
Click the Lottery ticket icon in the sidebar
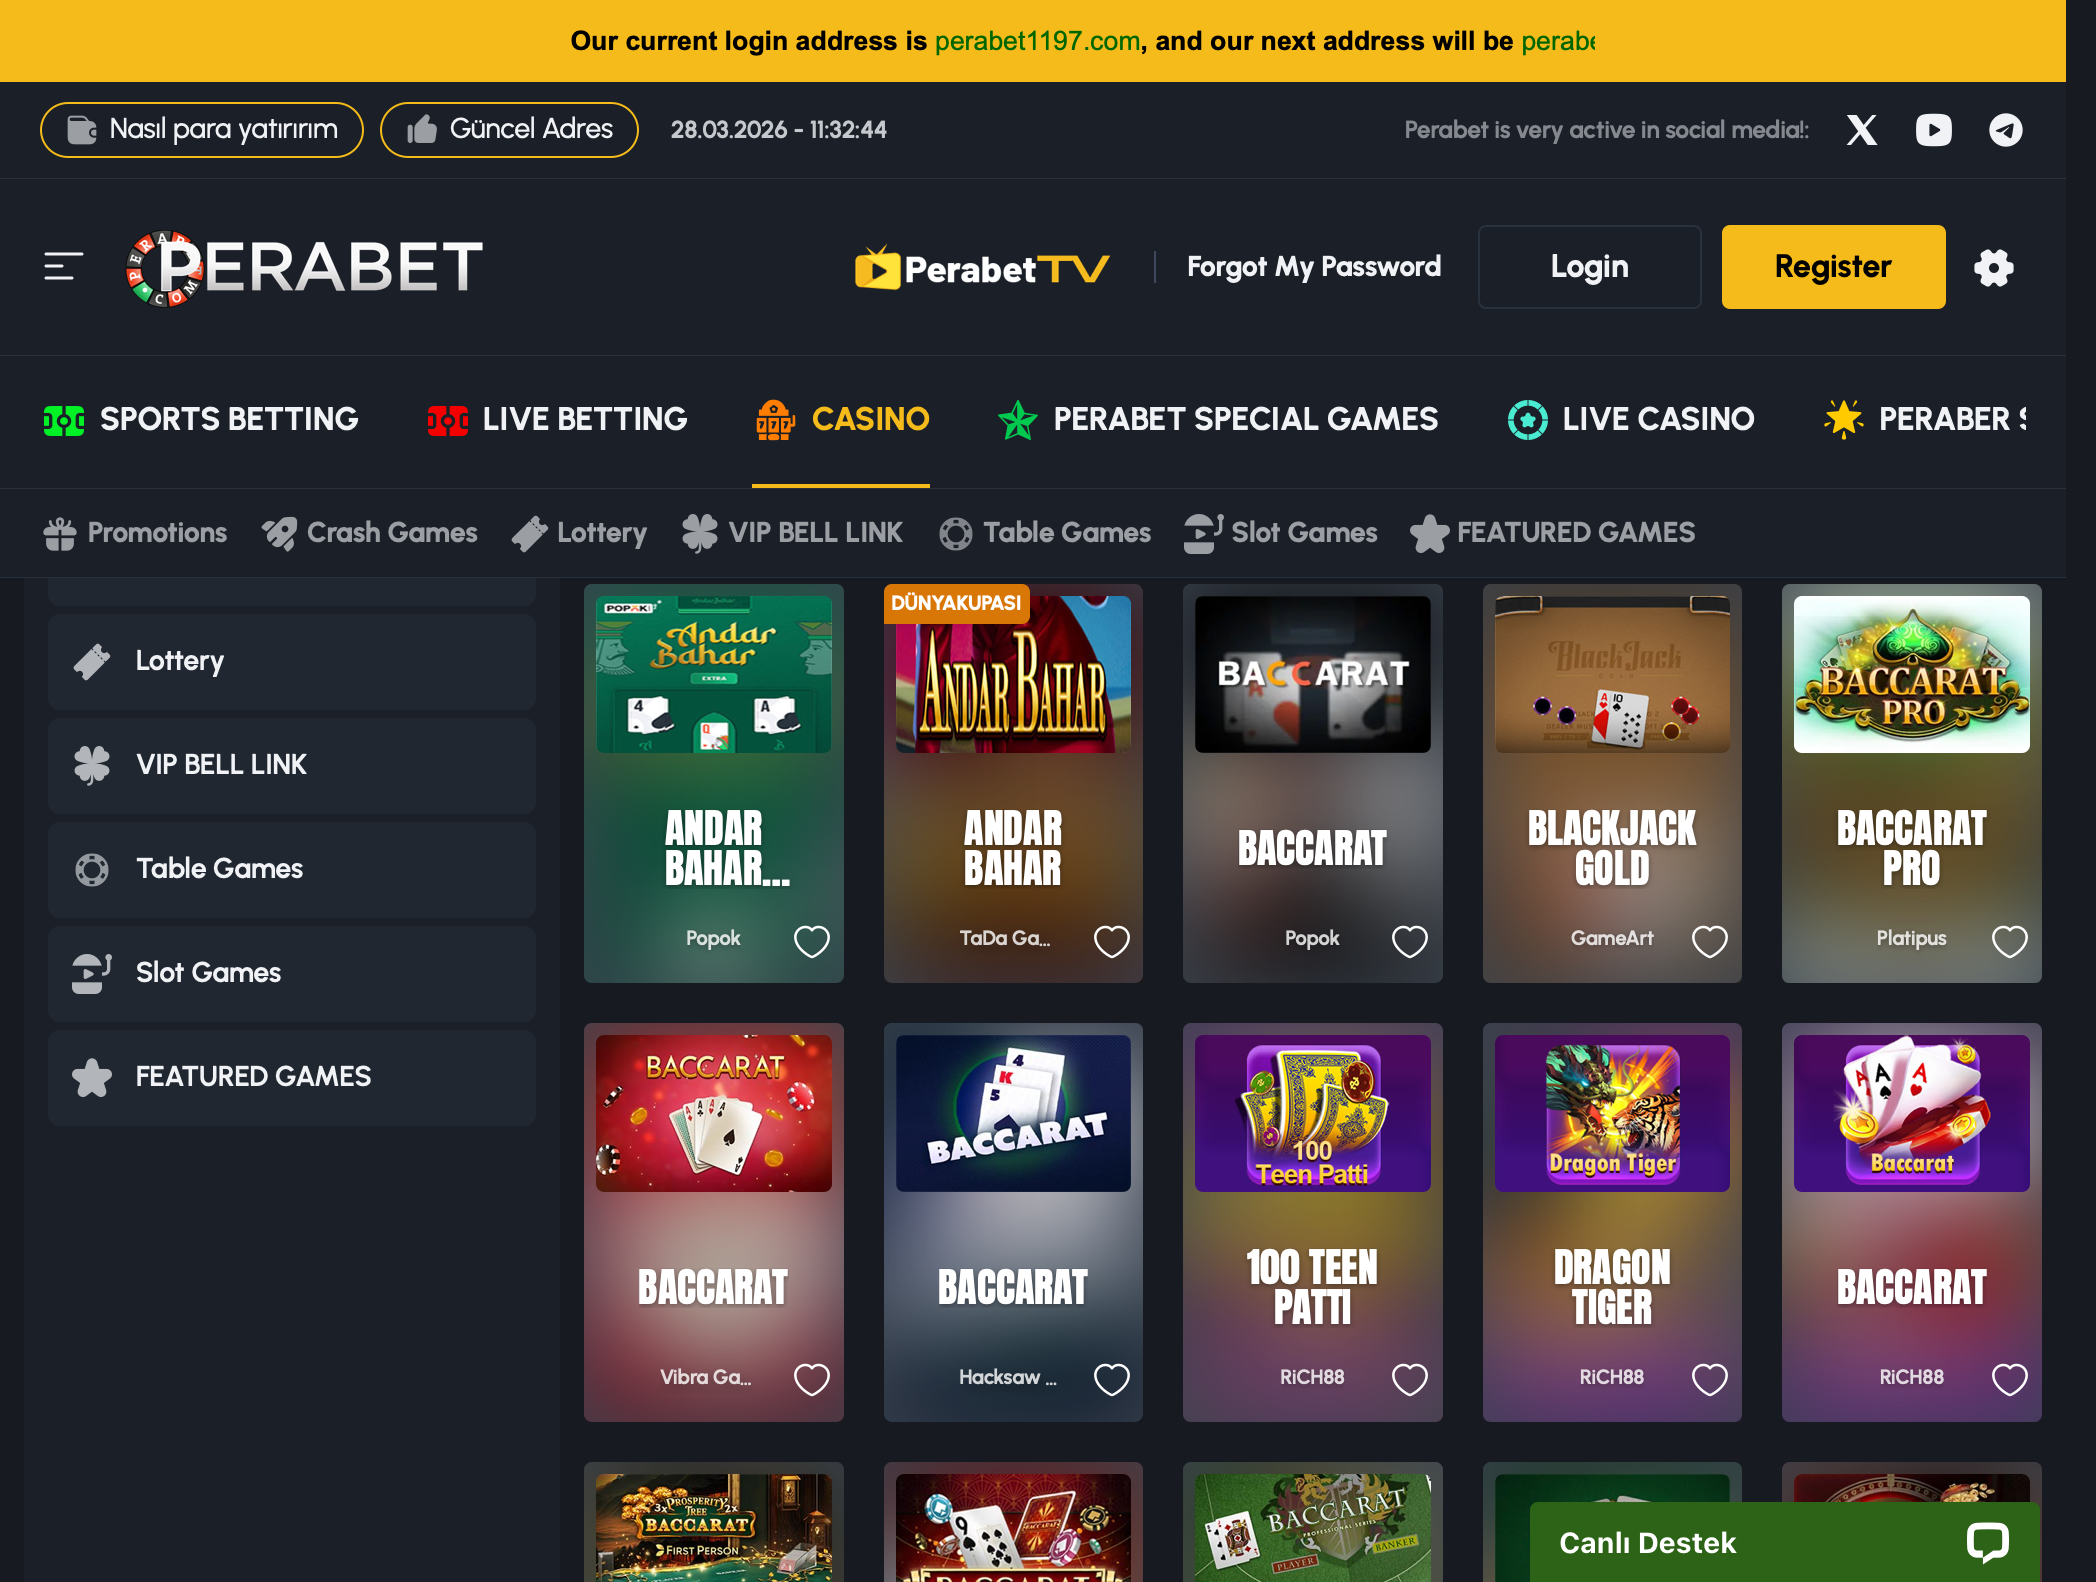92,661
